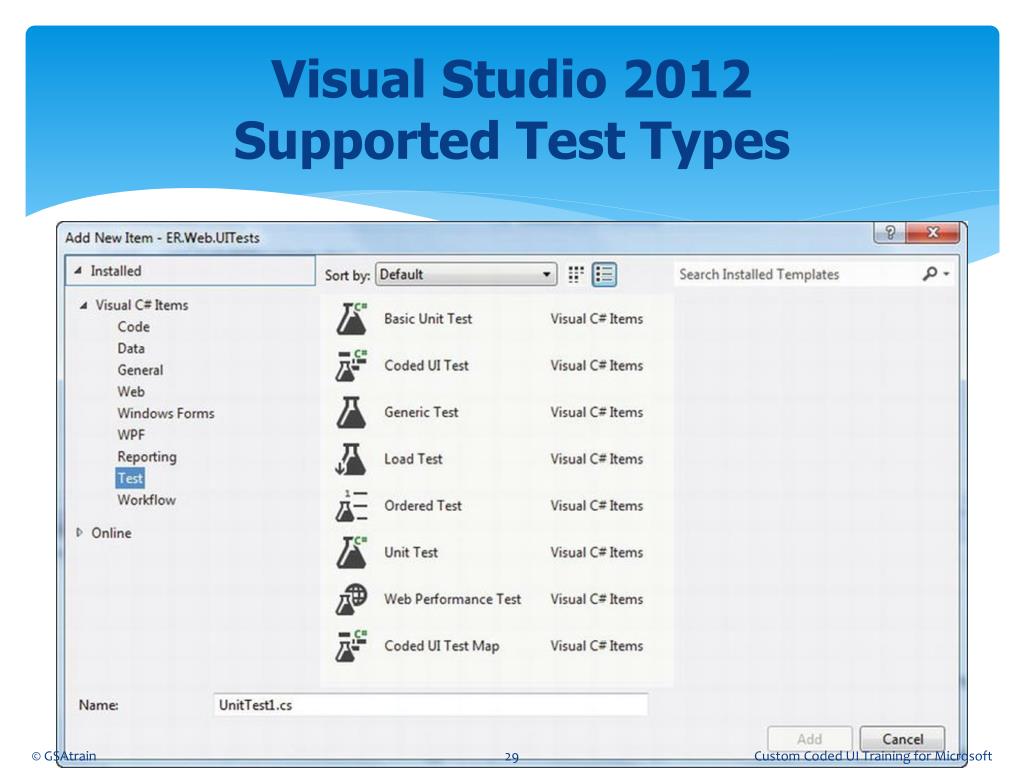Click the Coded UI Test Map icon
Viewport: 1024px width, 768px height.
click(x=351, y=646)
